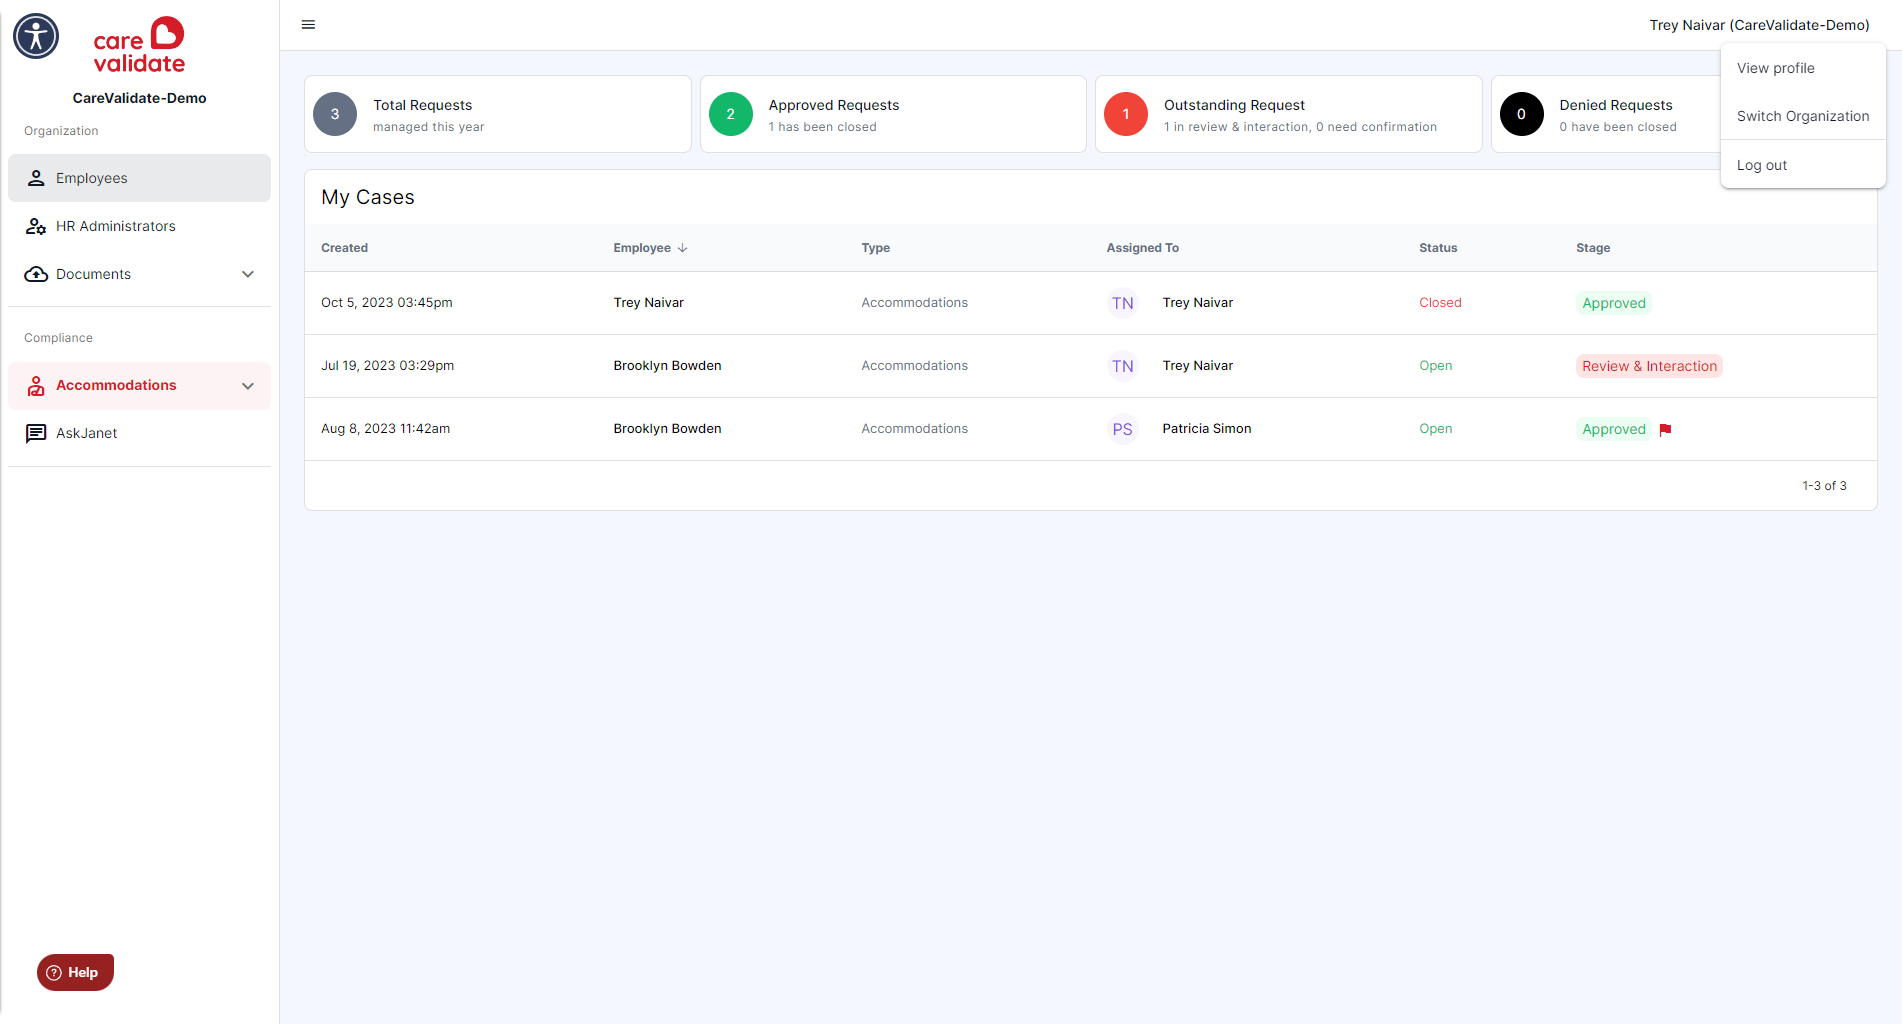Open Employees in the sidebar
Image resolution: width=1902 pixels, height=1024 pixels.
pos(139,178)
